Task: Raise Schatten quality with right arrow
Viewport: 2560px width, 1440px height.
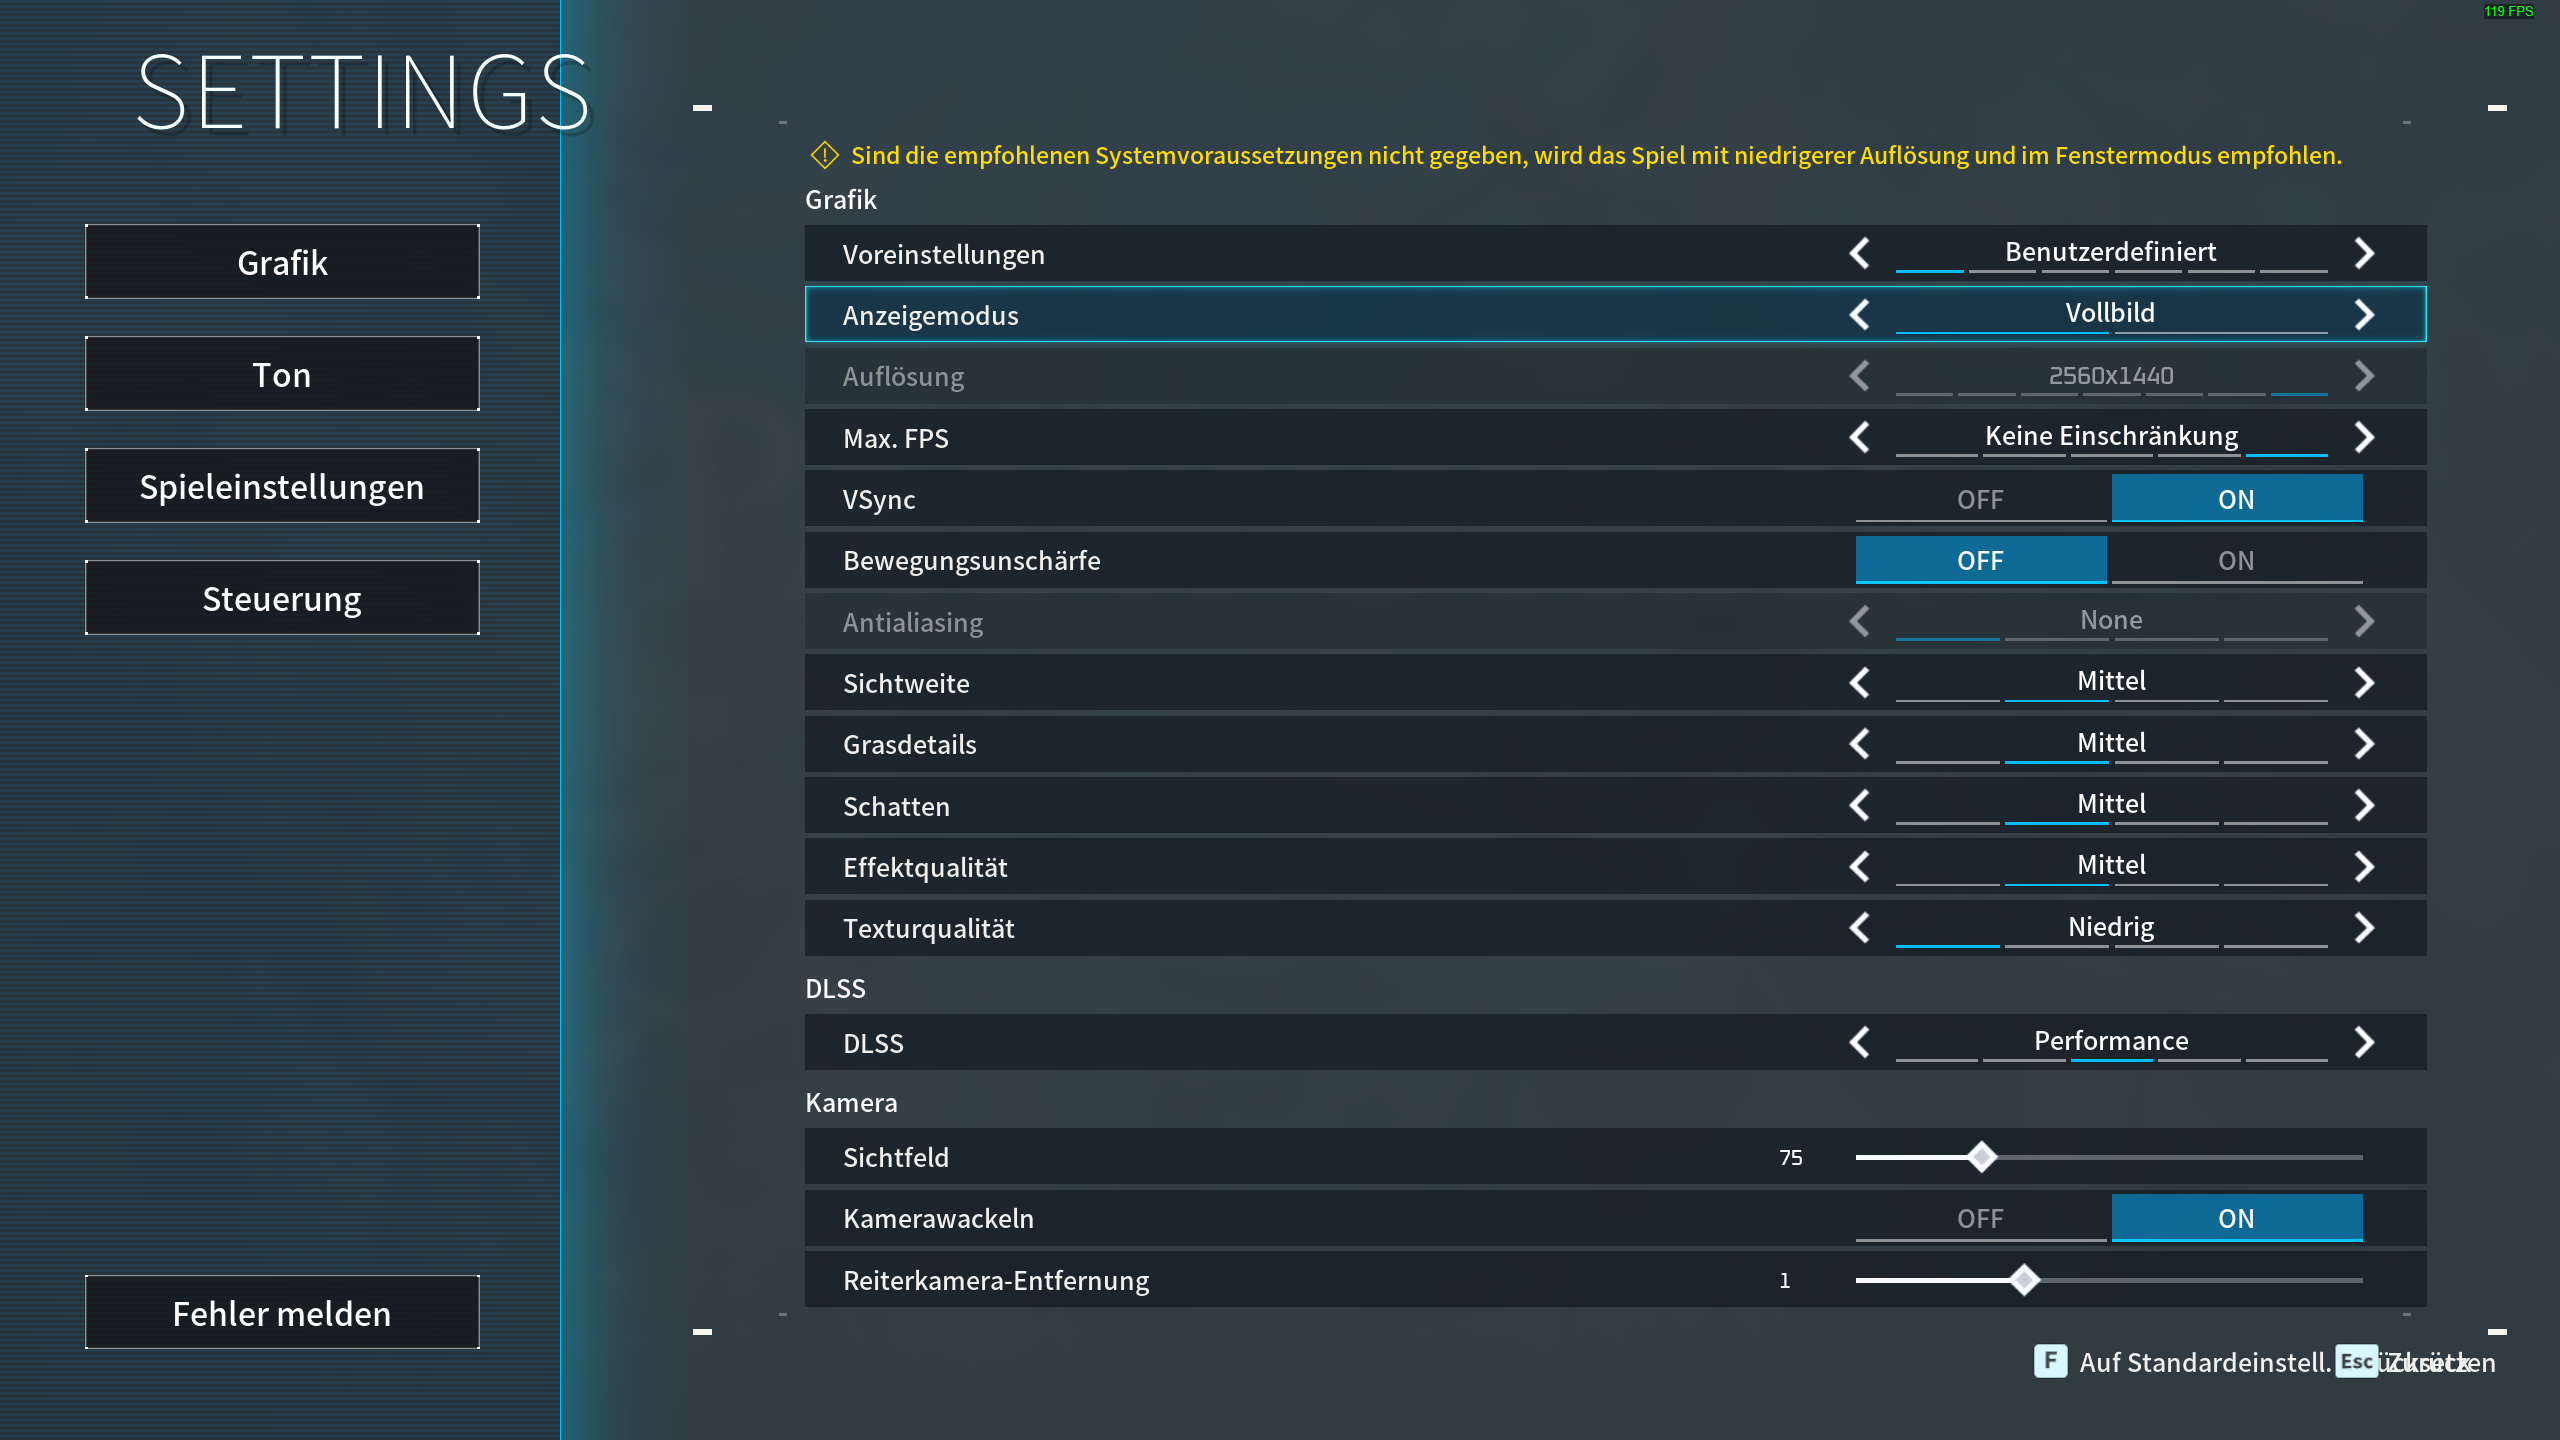Action: pos(2364,805)
